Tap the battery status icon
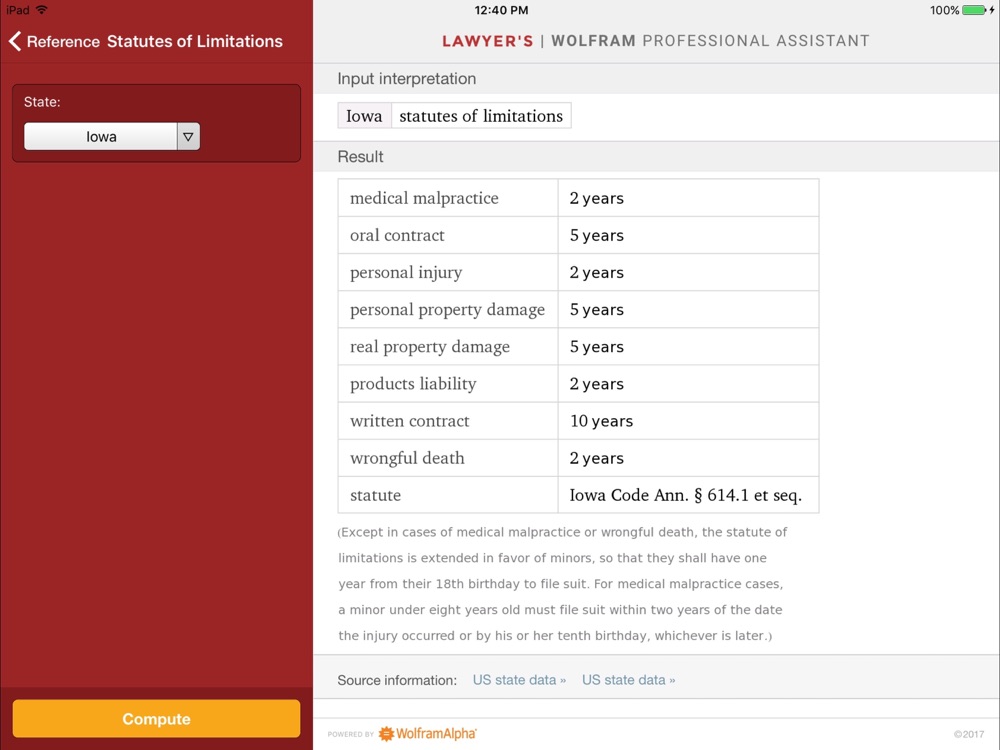 pyautogui.click(x=974, y=10)
